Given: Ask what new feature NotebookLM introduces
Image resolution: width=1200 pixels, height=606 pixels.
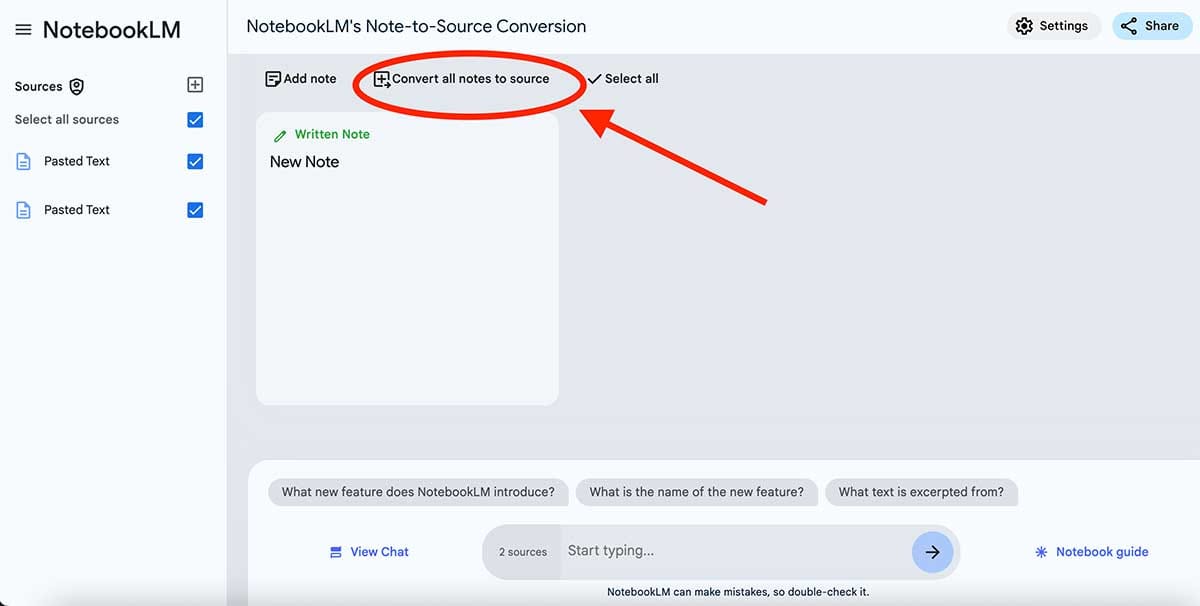Looking at the screenshot, I should 418,491.
